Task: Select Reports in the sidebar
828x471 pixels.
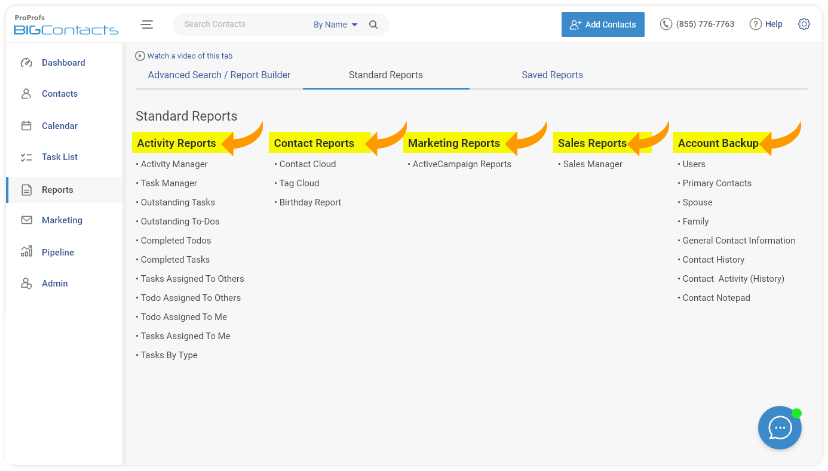Action: 58,190
